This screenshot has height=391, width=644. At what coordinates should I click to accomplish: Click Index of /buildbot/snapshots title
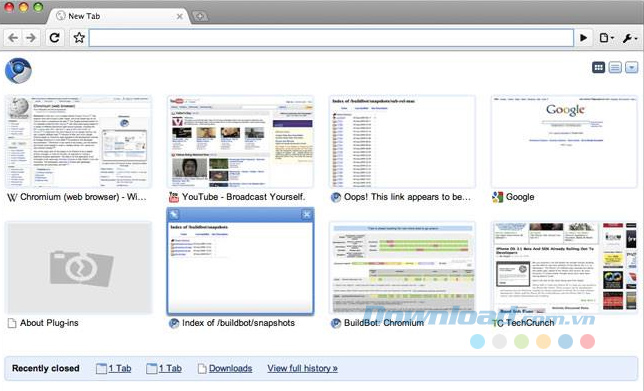[x=238, y=323]
